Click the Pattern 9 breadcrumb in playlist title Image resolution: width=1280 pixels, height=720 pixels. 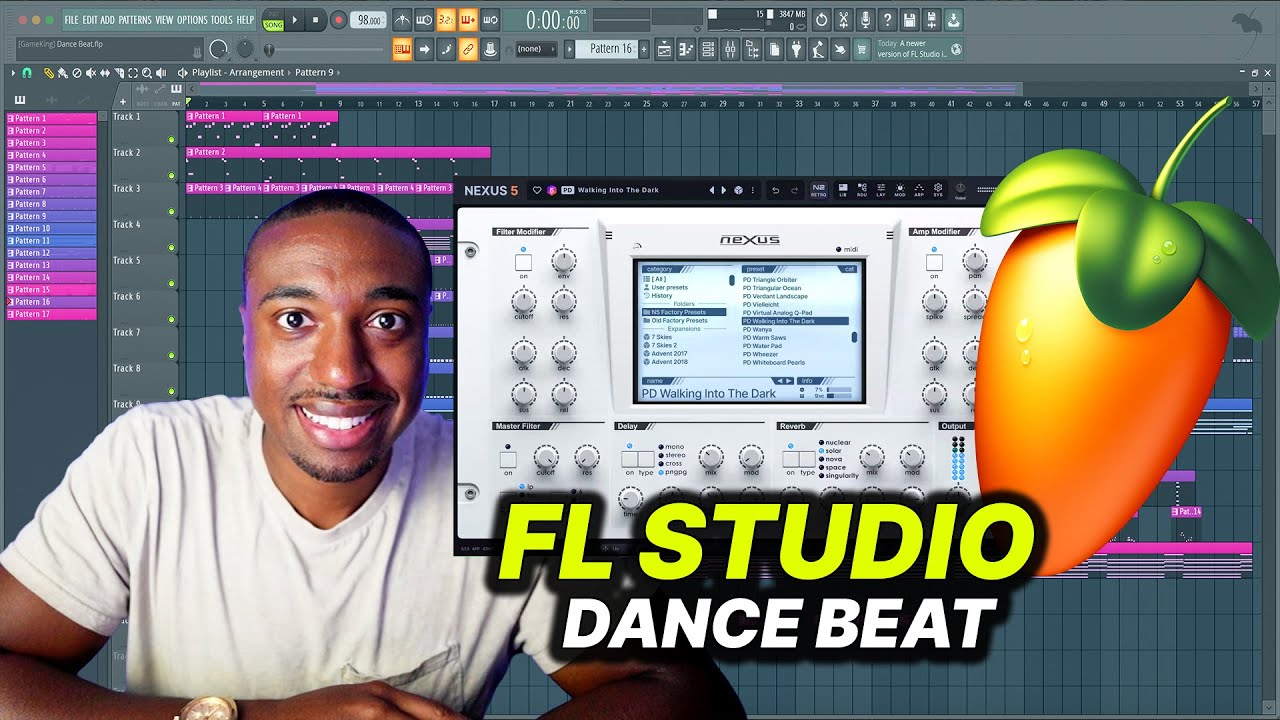coord(314,73)
